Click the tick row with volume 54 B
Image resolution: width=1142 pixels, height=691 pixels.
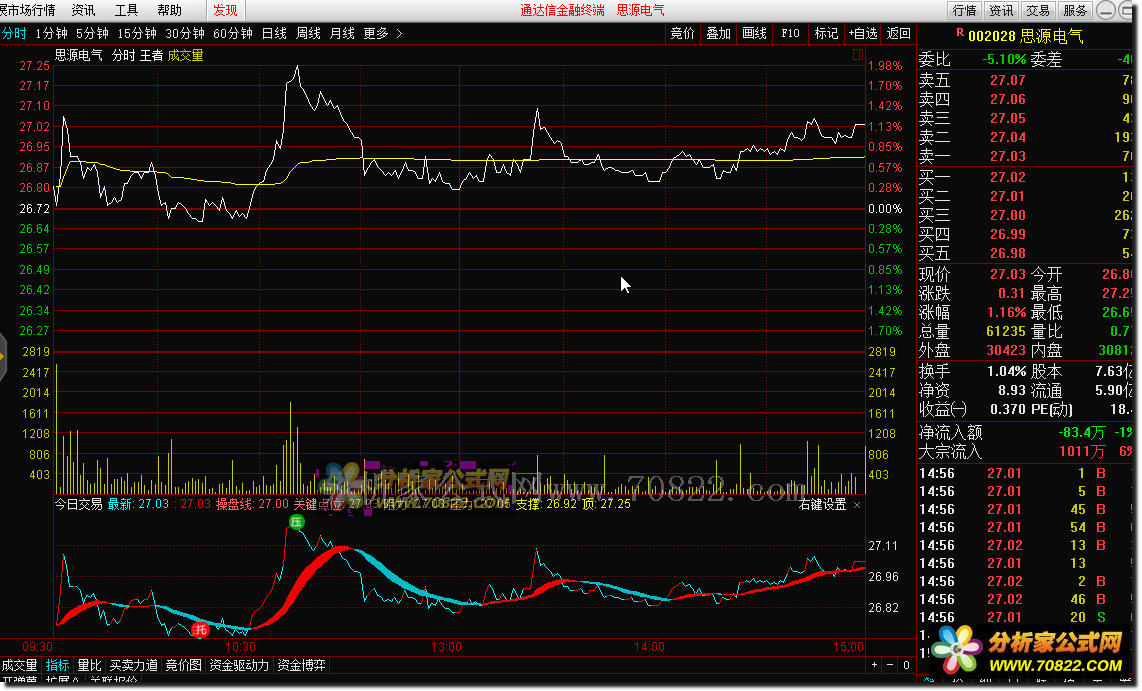[1025, 527]
